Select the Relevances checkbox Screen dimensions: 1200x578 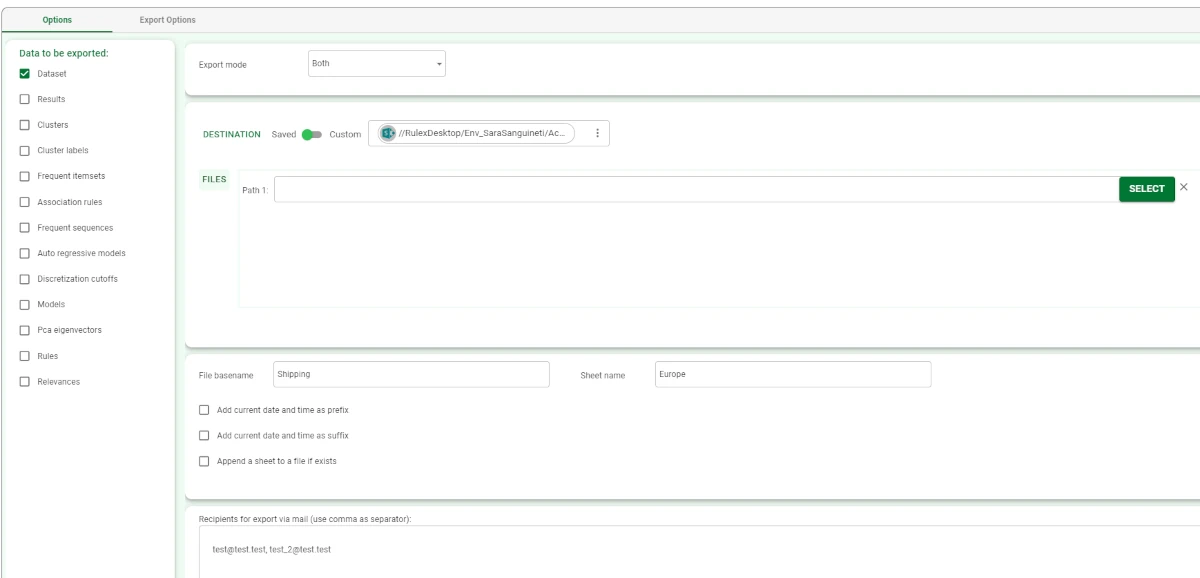[x=25, y=381]
